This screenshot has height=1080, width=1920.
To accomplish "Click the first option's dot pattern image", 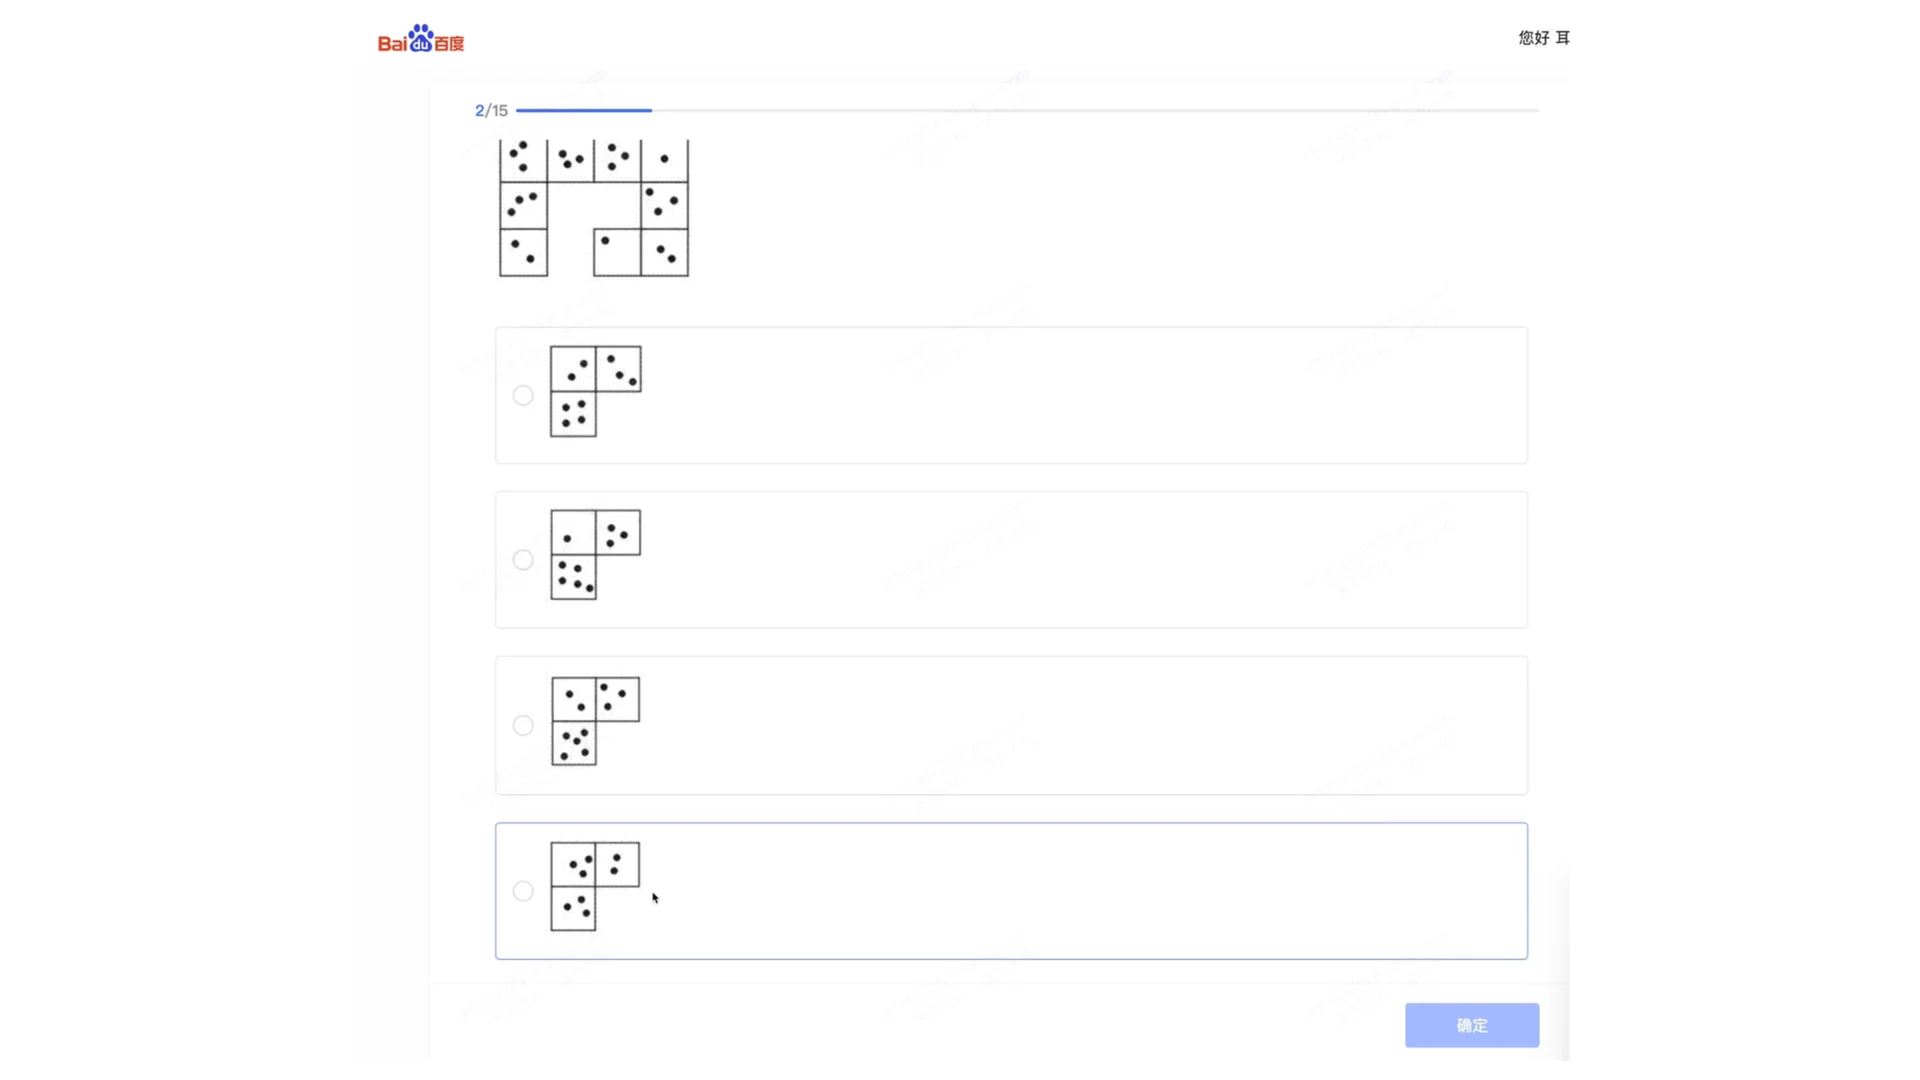I will click(596, 391).
